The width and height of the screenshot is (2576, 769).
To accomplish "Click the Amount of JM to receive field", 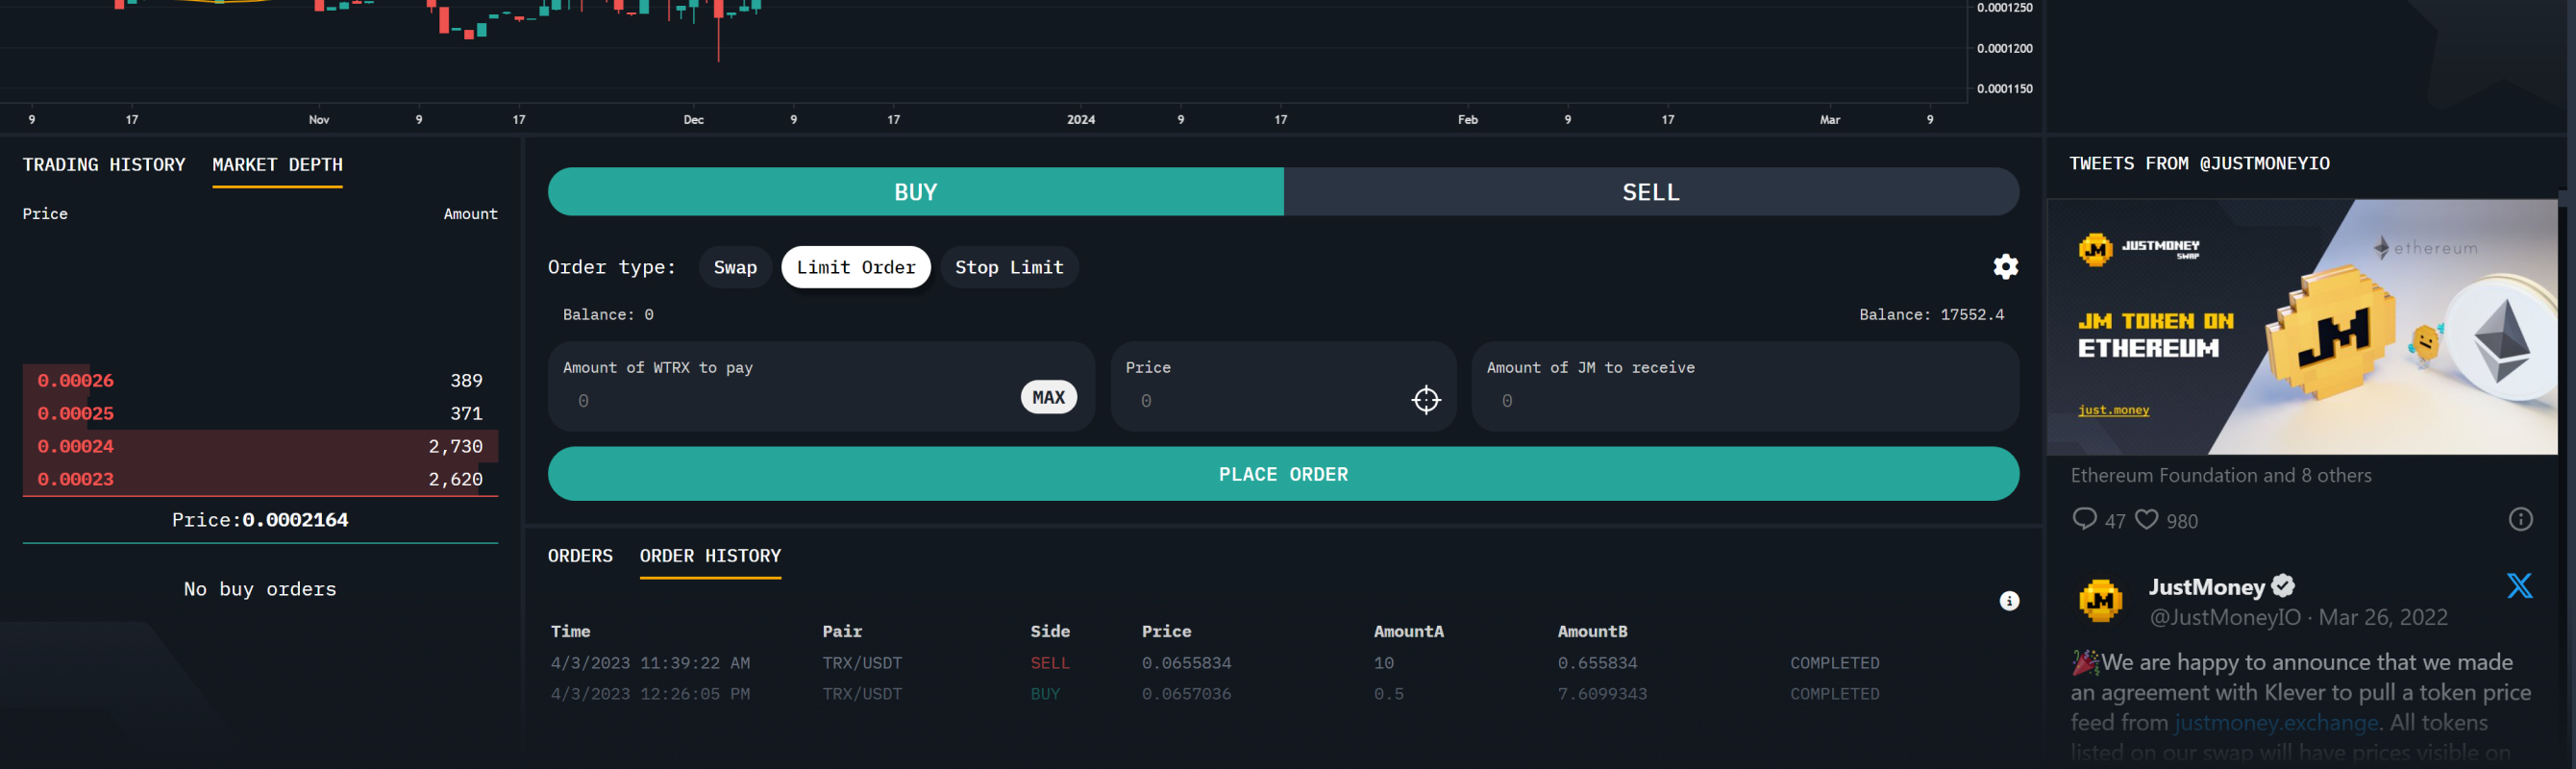I will point(1743,401).
